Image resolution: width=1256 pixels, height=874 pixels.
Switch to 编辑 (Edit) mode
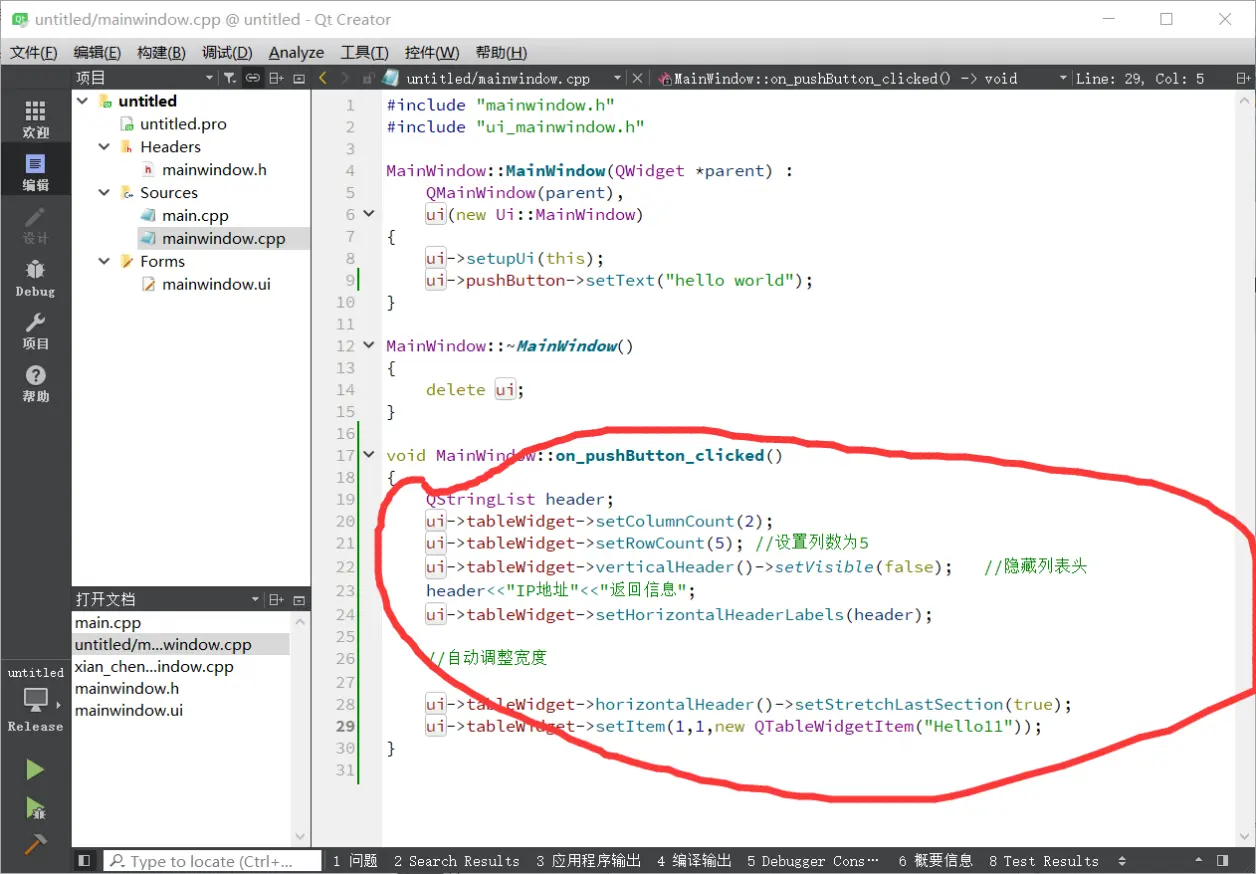(x=35, y=172)
